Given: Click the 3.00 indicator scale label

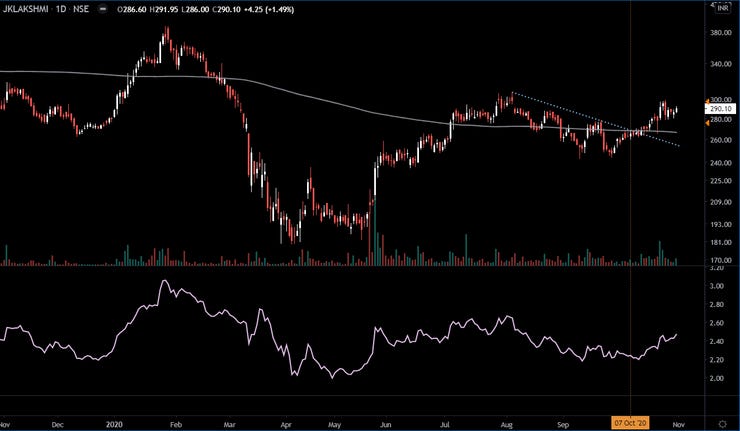Looking at the screenshot, I should coord(718,286).
